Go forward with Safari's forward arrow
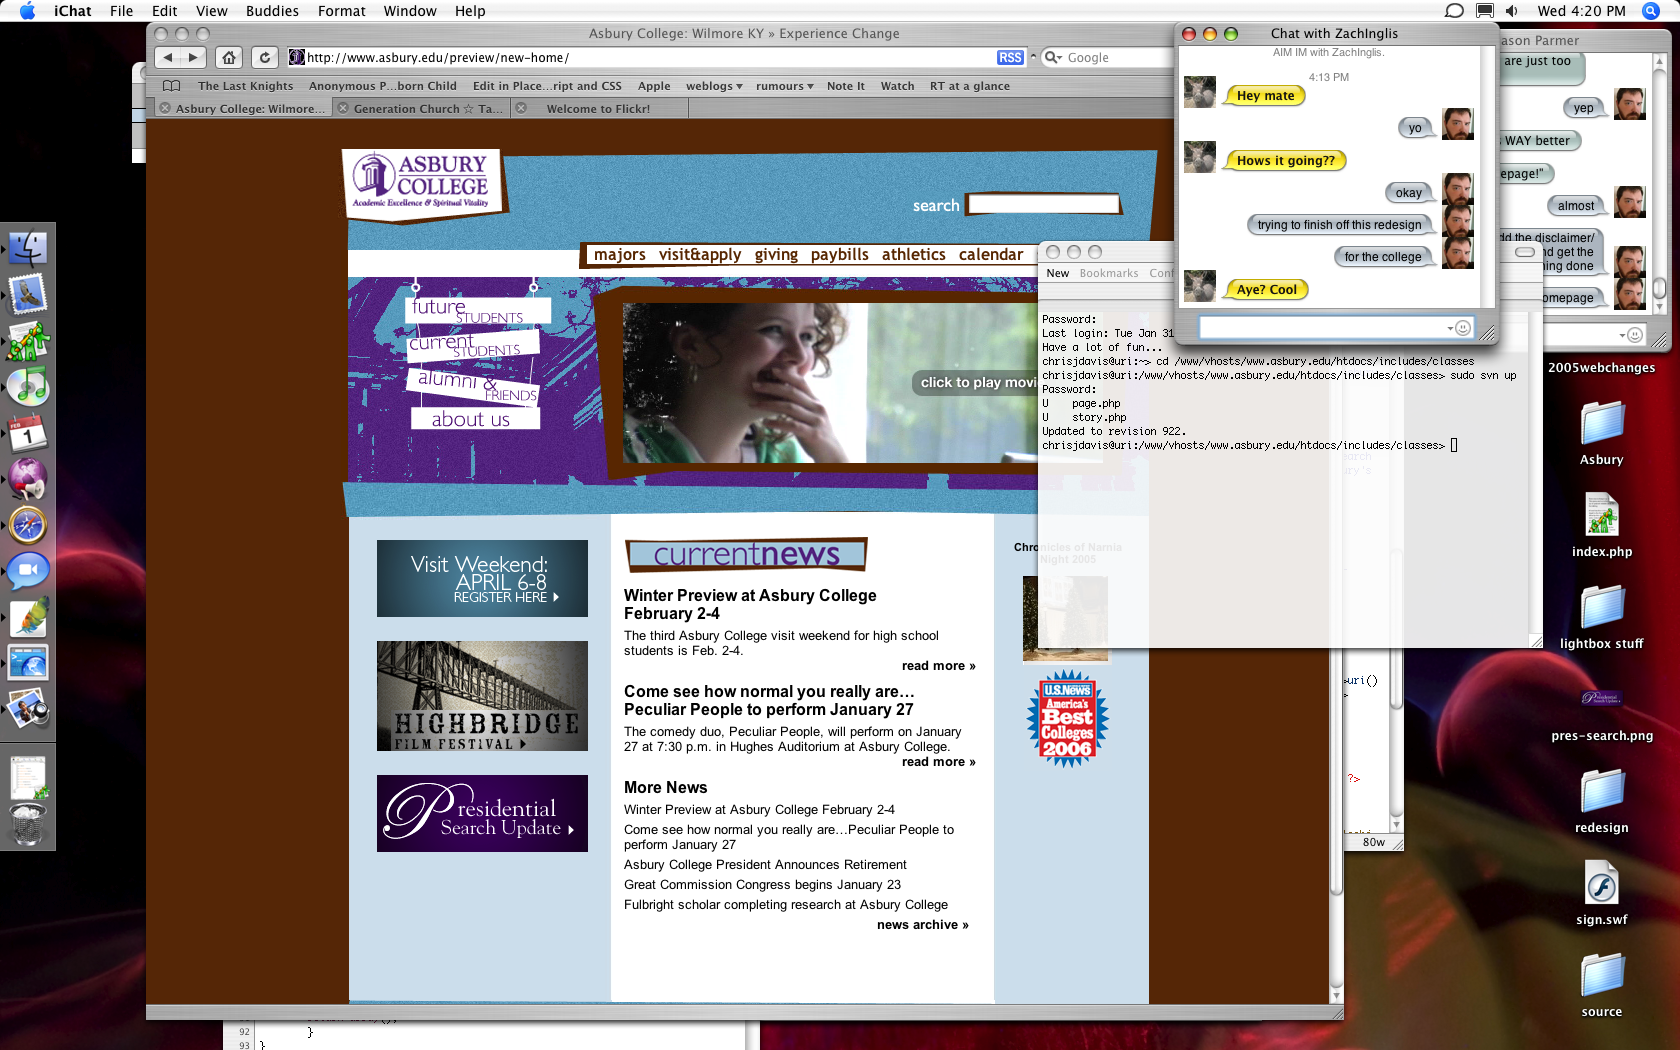 coord(194,57)
